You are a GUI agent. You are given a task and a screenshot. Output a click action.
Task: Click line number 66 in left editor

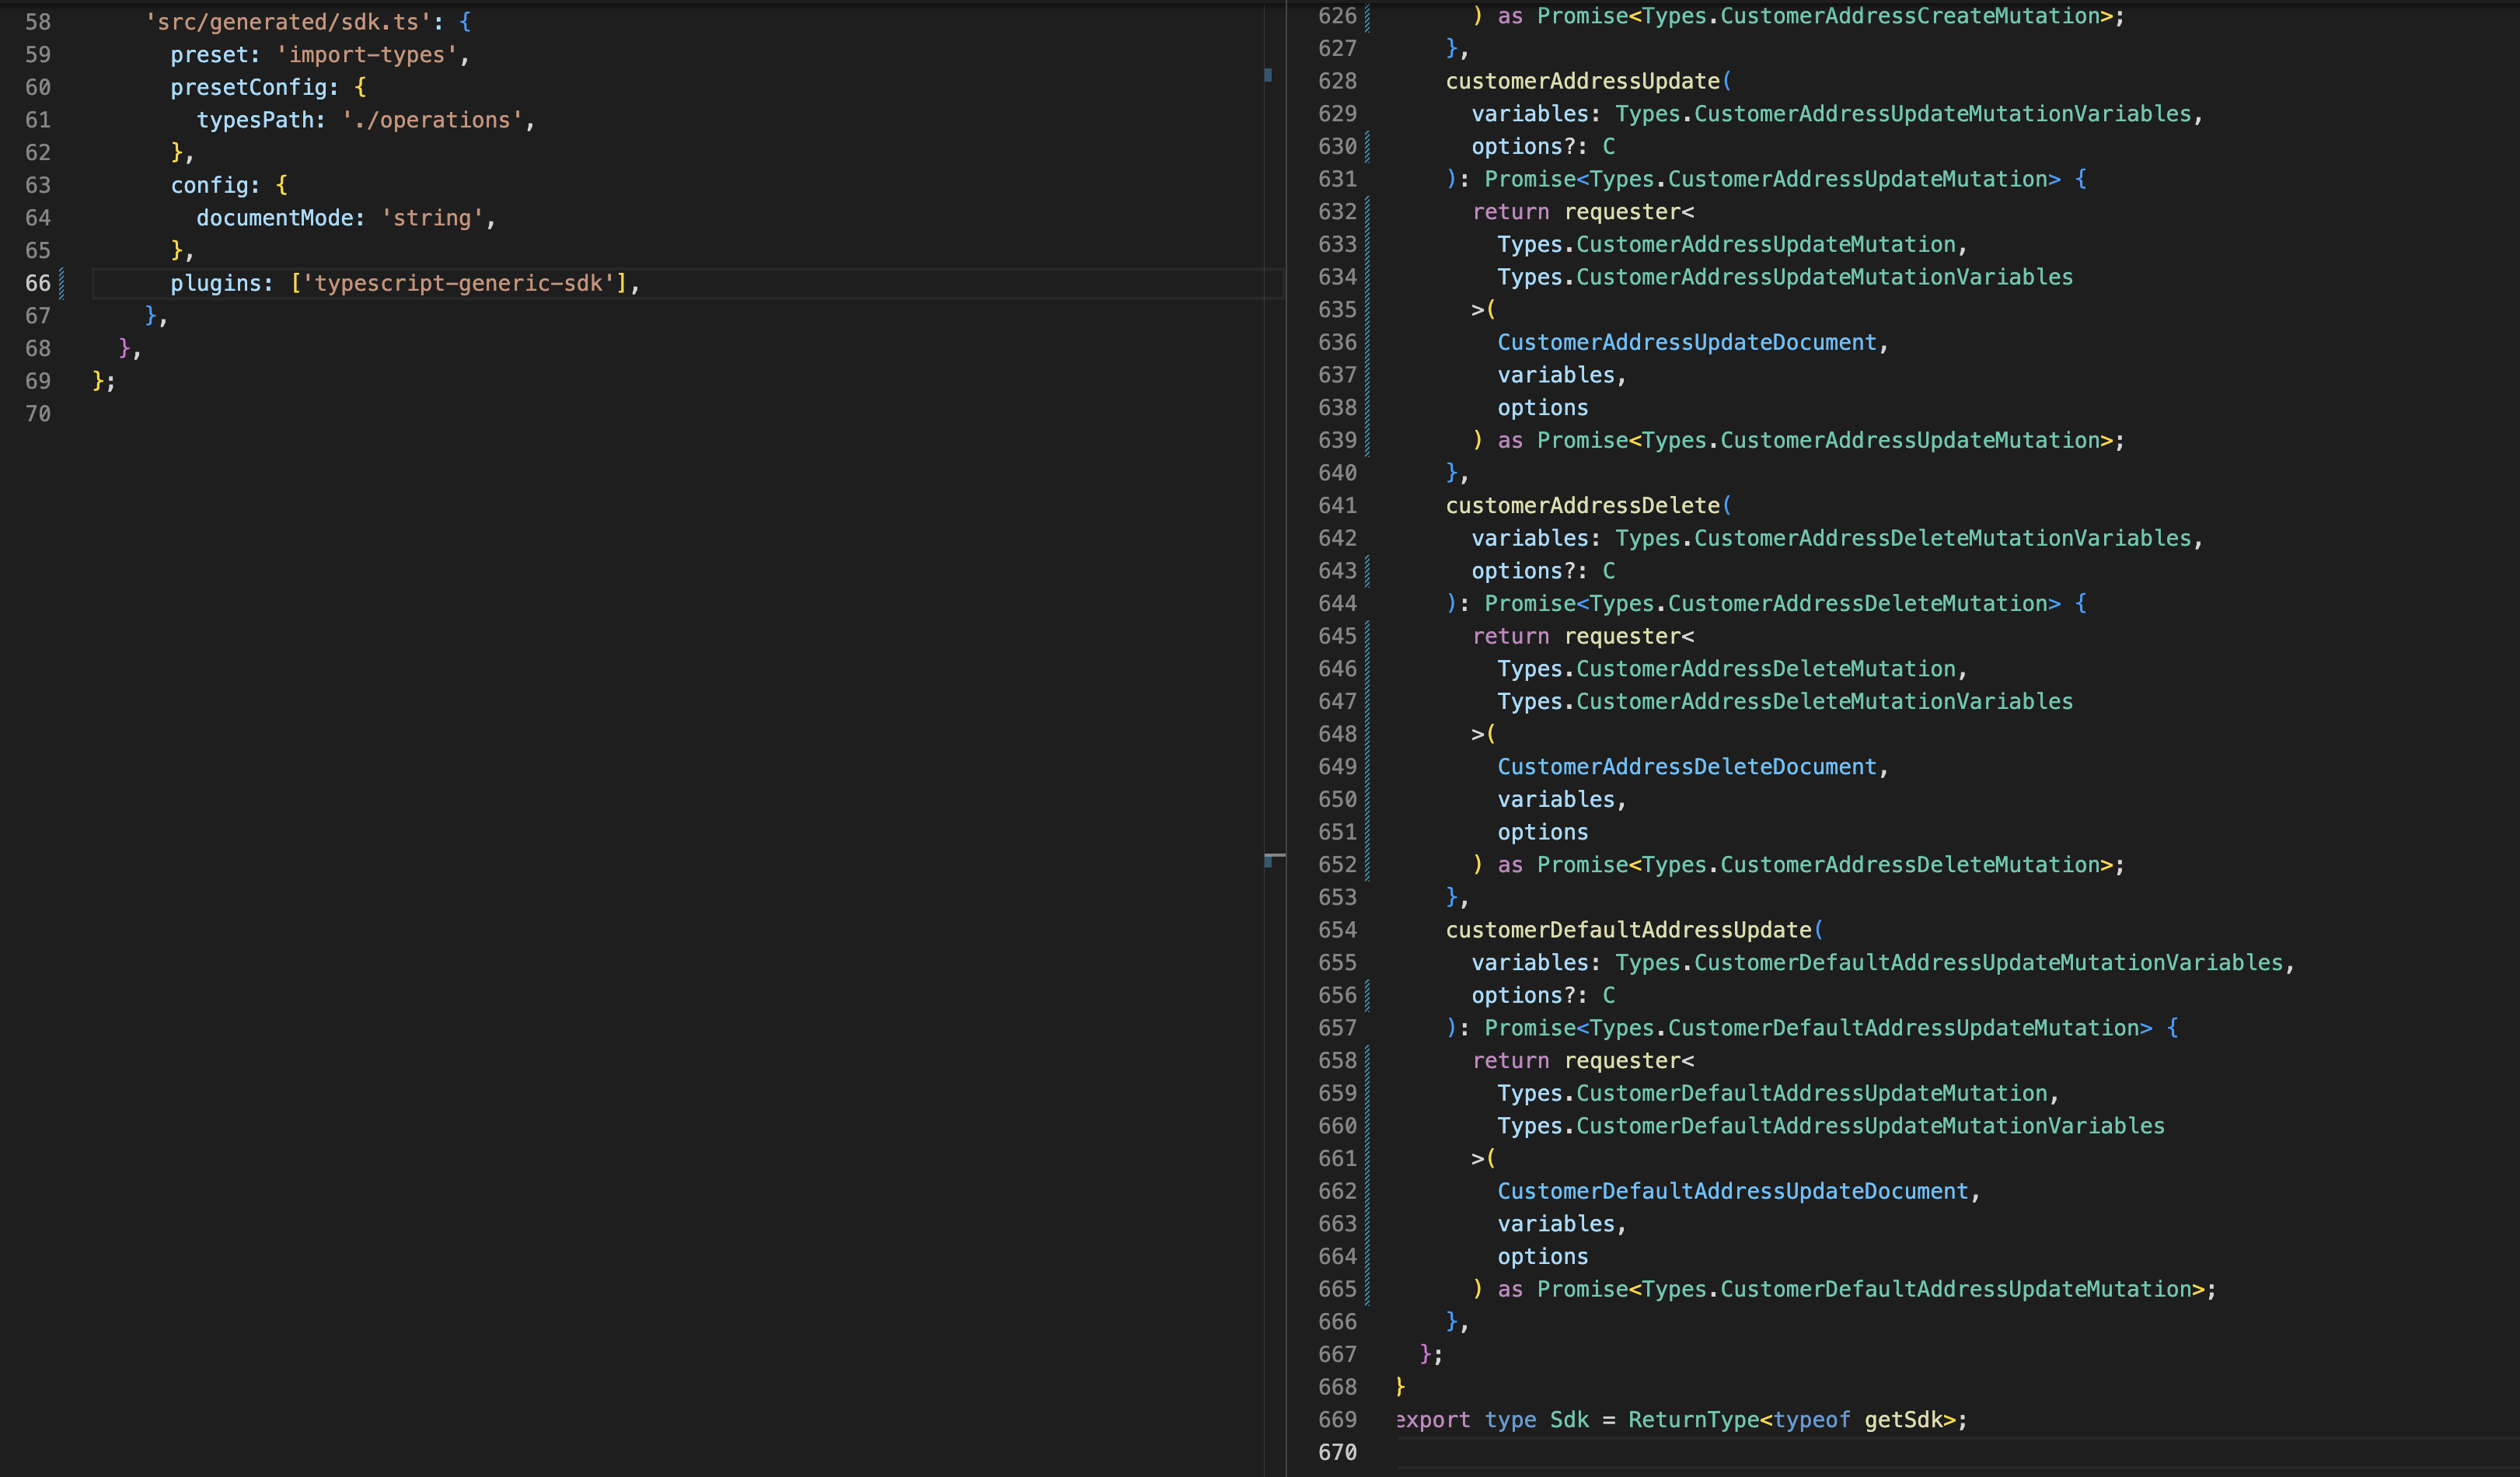coord(38,283)
